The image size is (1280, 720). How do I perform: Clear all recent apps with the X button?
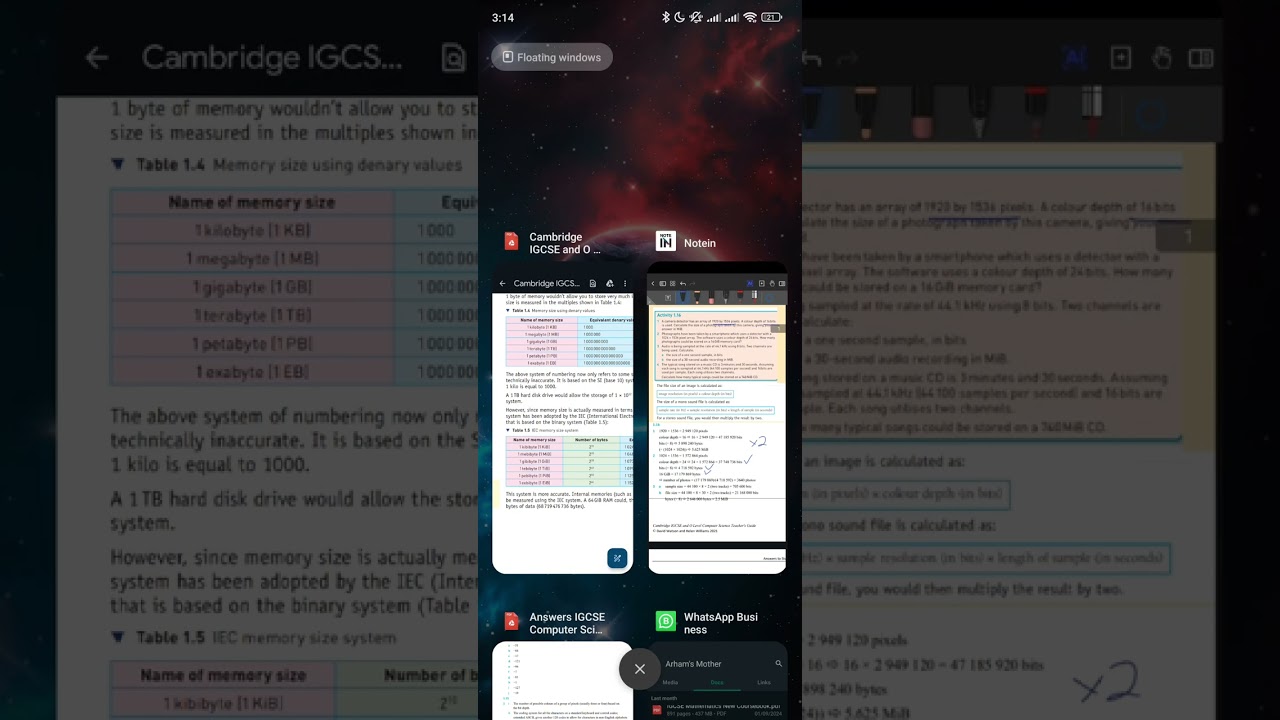tap(640, 669)
